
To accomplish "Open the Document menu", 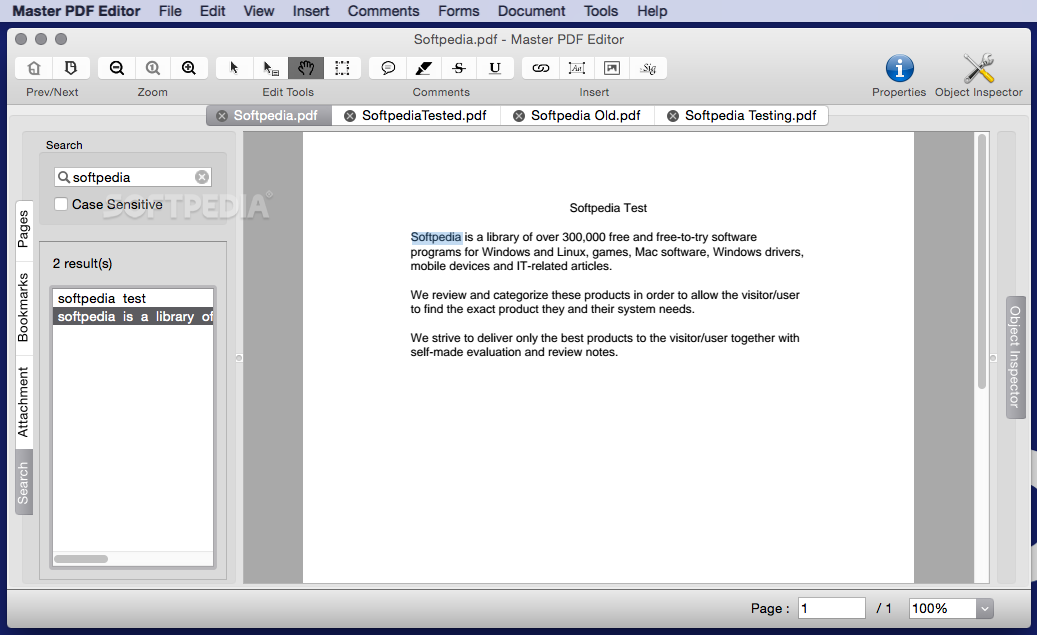I will coord(532,11).
